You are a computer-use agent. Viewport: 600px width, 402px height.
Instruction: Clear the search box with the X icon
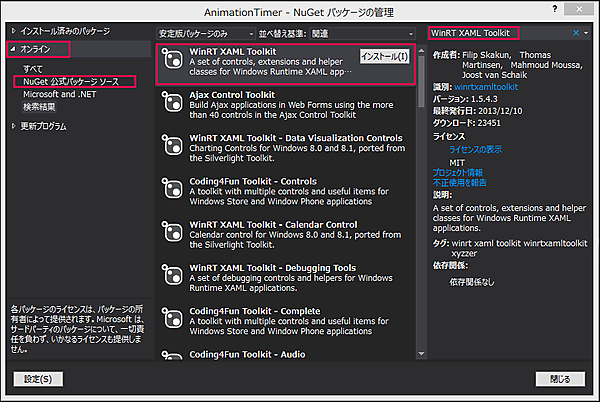click(576, 33)
